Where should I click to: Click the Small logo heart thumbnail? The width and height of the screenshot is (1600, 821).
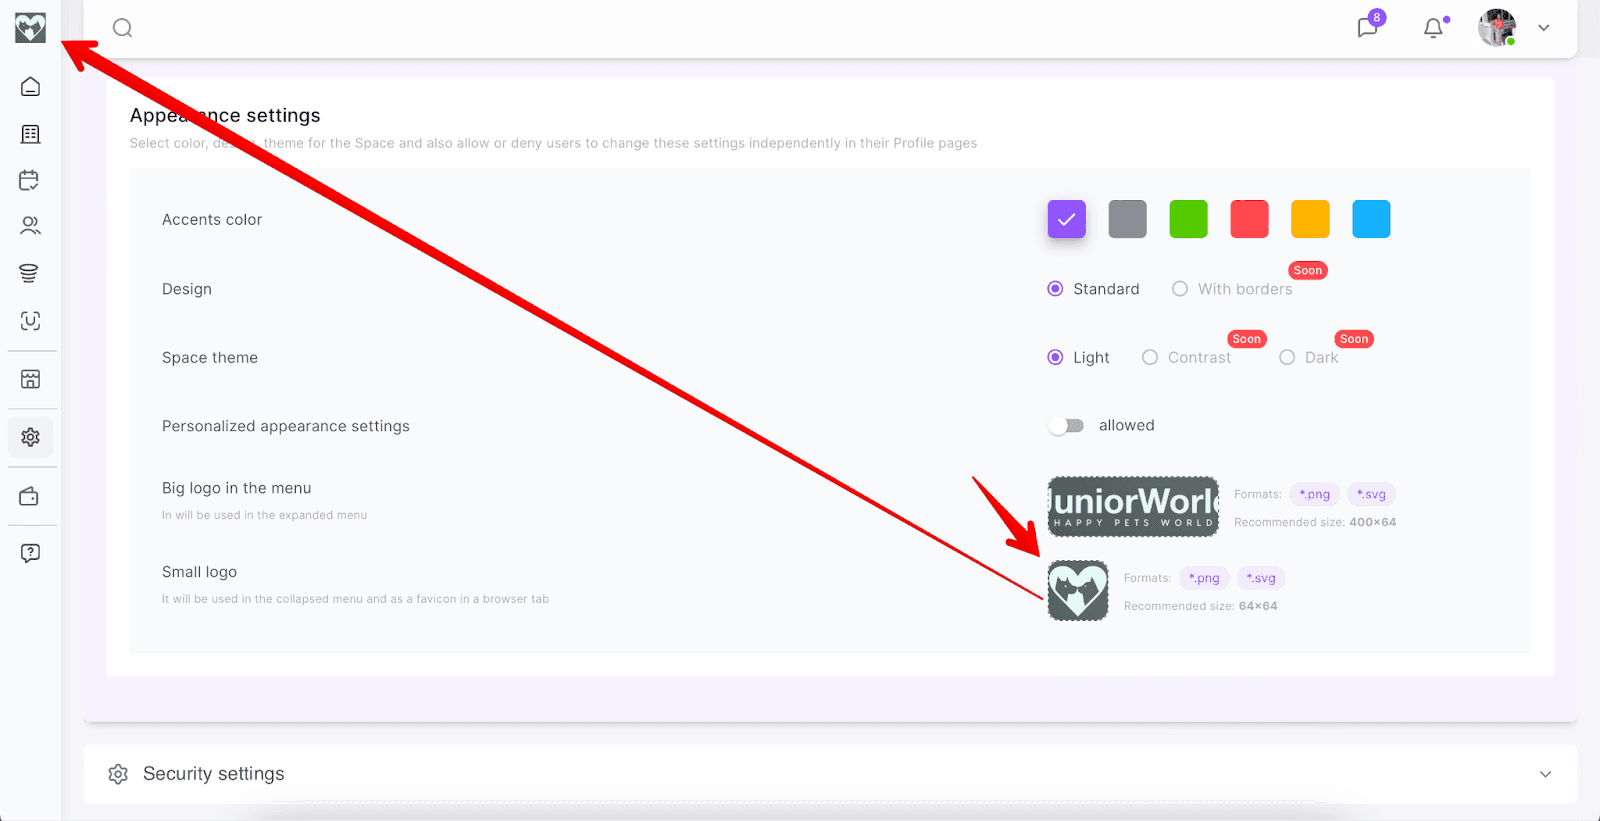tap(1078, 590)
